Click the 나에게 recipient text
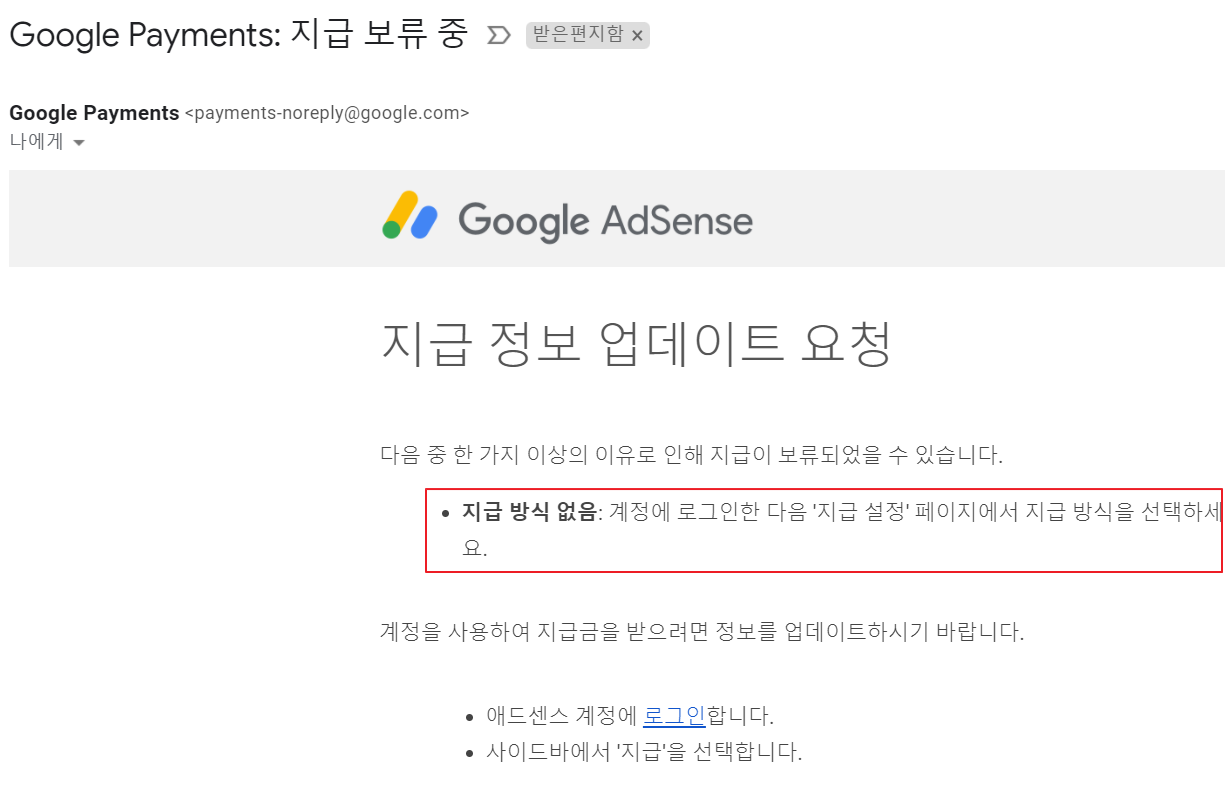Viewport: 1225px width, 787px height. tap(37, 142)
